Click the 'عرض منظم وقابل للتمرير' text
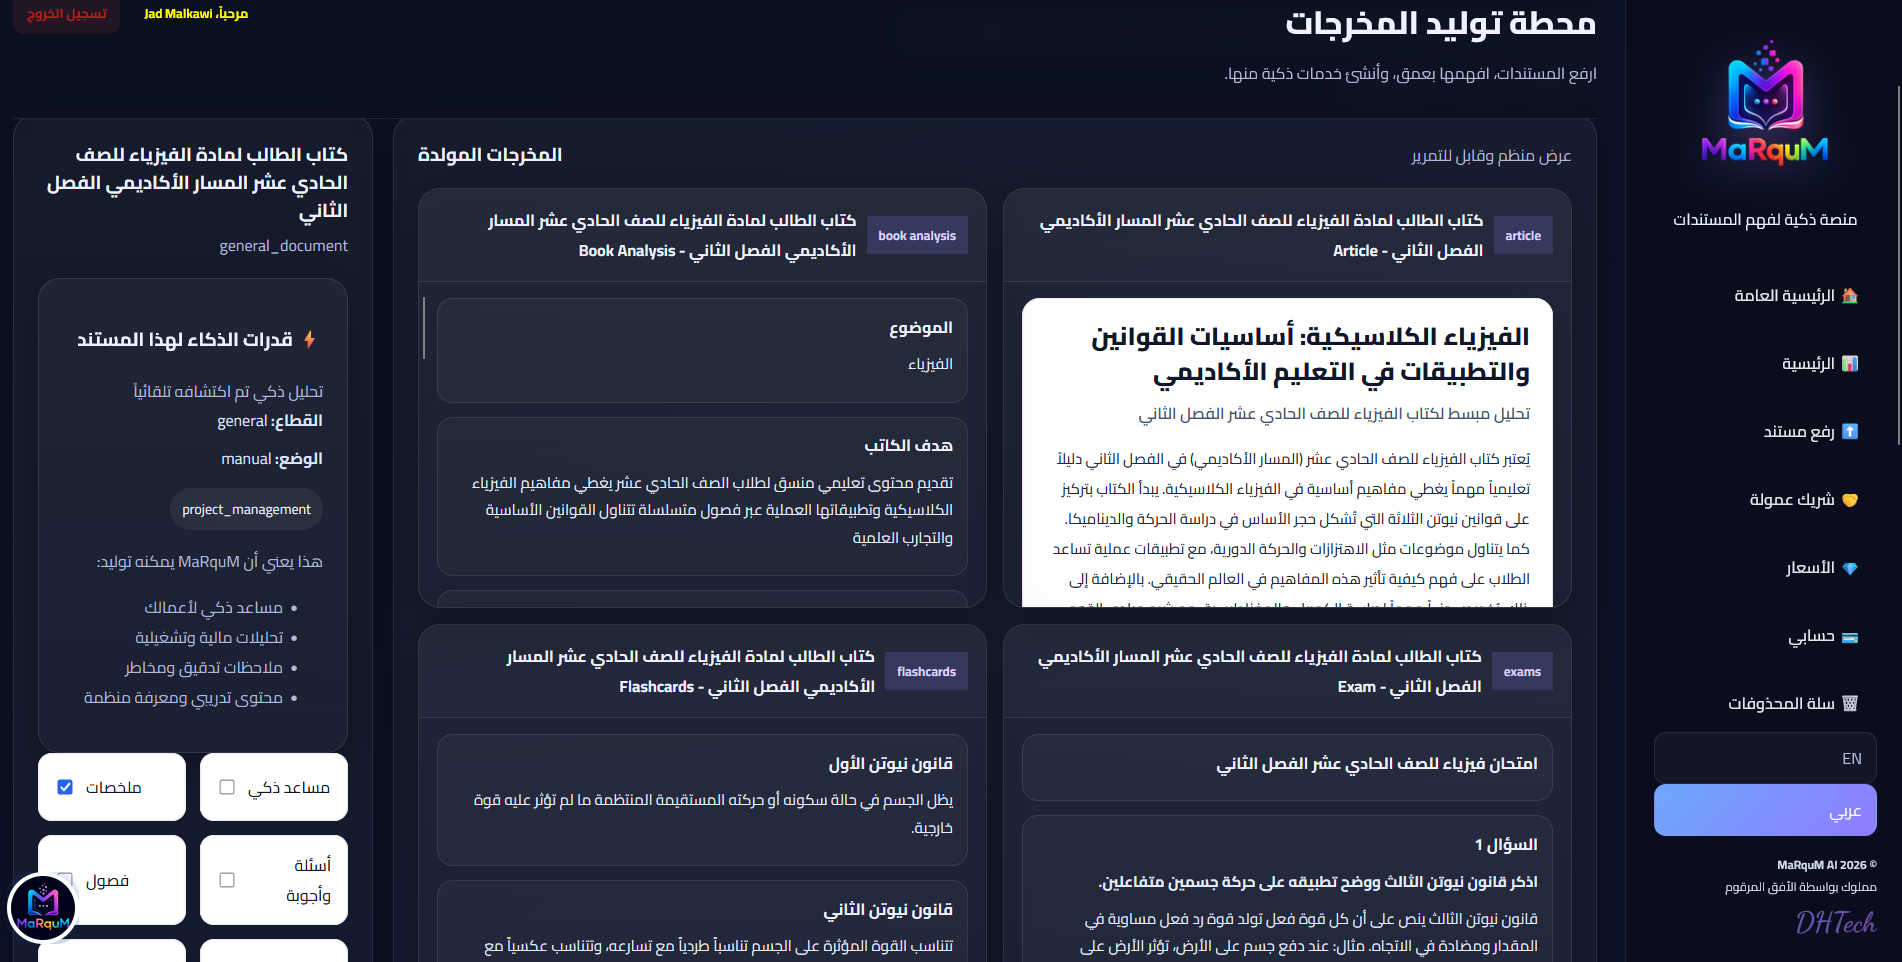Screen dimensions: 1902x962 coord(1491,156)
